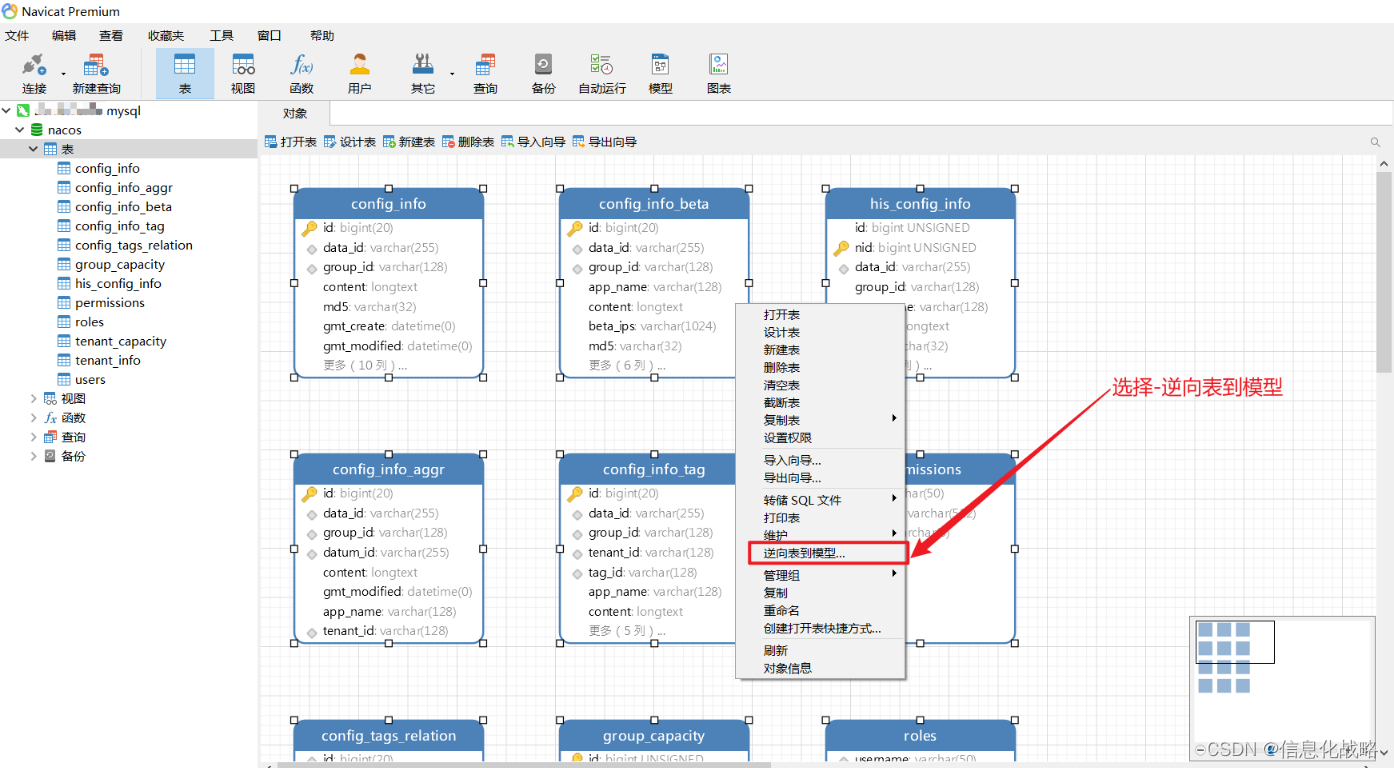Switch to 视图 (View) toolbar icon
The image size is (1394, 768).
click(243, 74)
